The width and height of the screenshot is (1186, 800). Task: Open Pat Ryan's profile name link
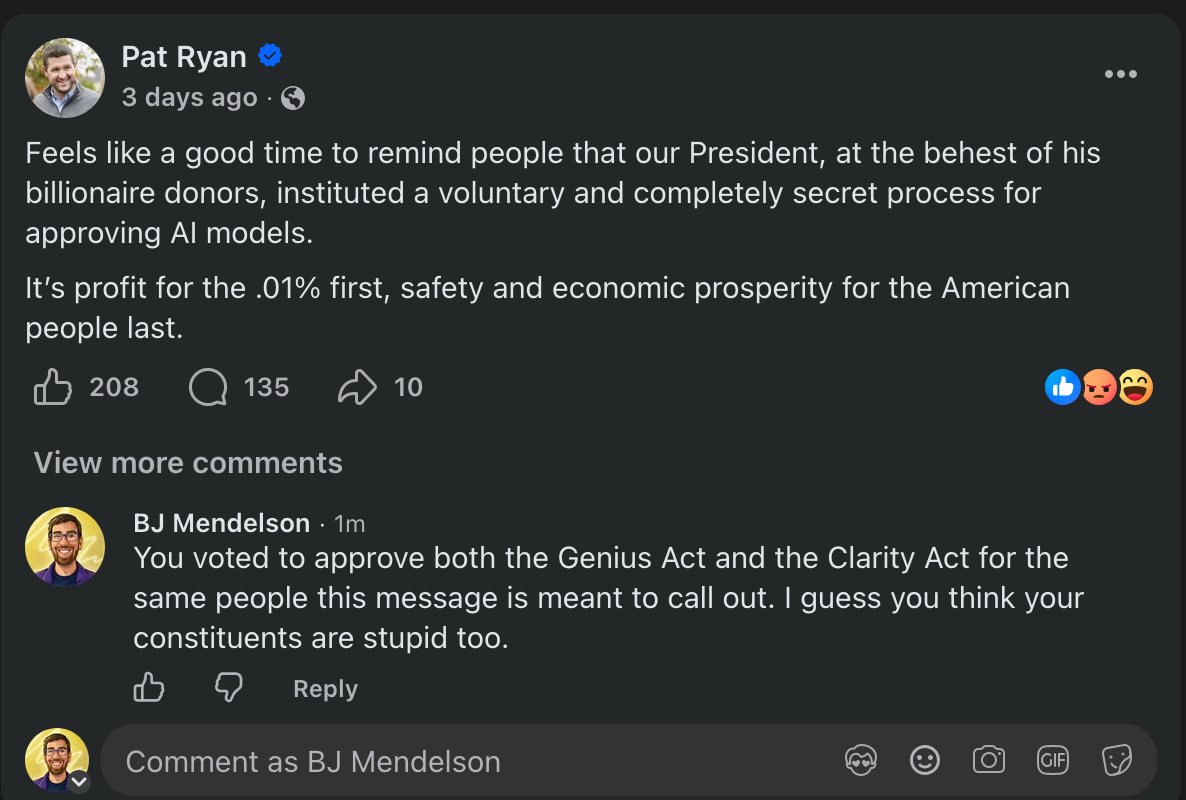pyautogui.click(x=184, y=57)
